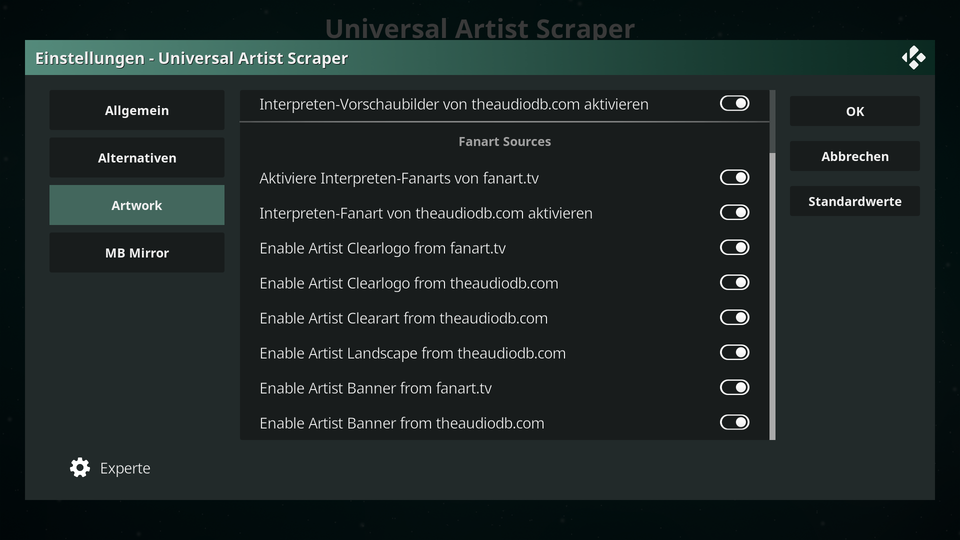Confirm settings with the OK button
Image resolution: width=960 pixels, height=540 pixels.
[x=855, y=111]
